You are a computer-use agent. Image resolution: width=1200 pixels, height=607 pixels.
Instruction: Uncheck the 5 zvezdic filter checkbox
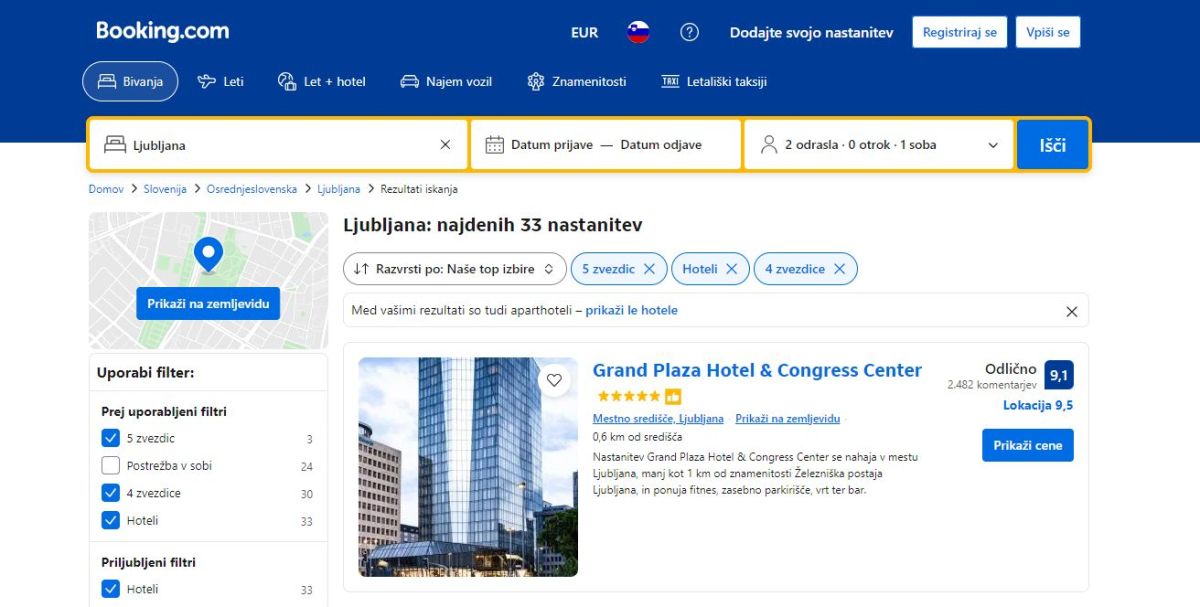(x=111, y=438)
